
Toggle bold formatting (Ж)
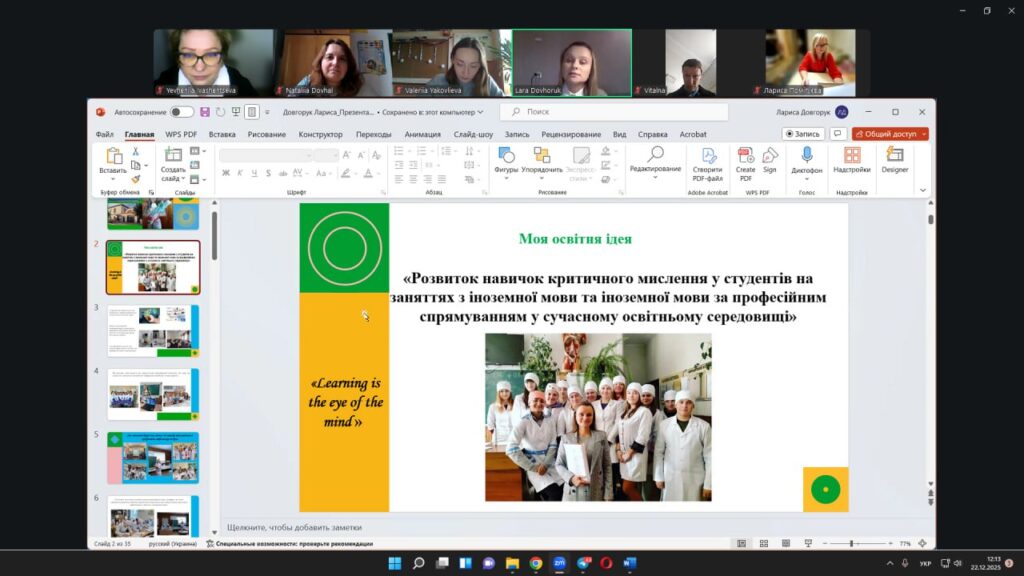click(226, 171)
